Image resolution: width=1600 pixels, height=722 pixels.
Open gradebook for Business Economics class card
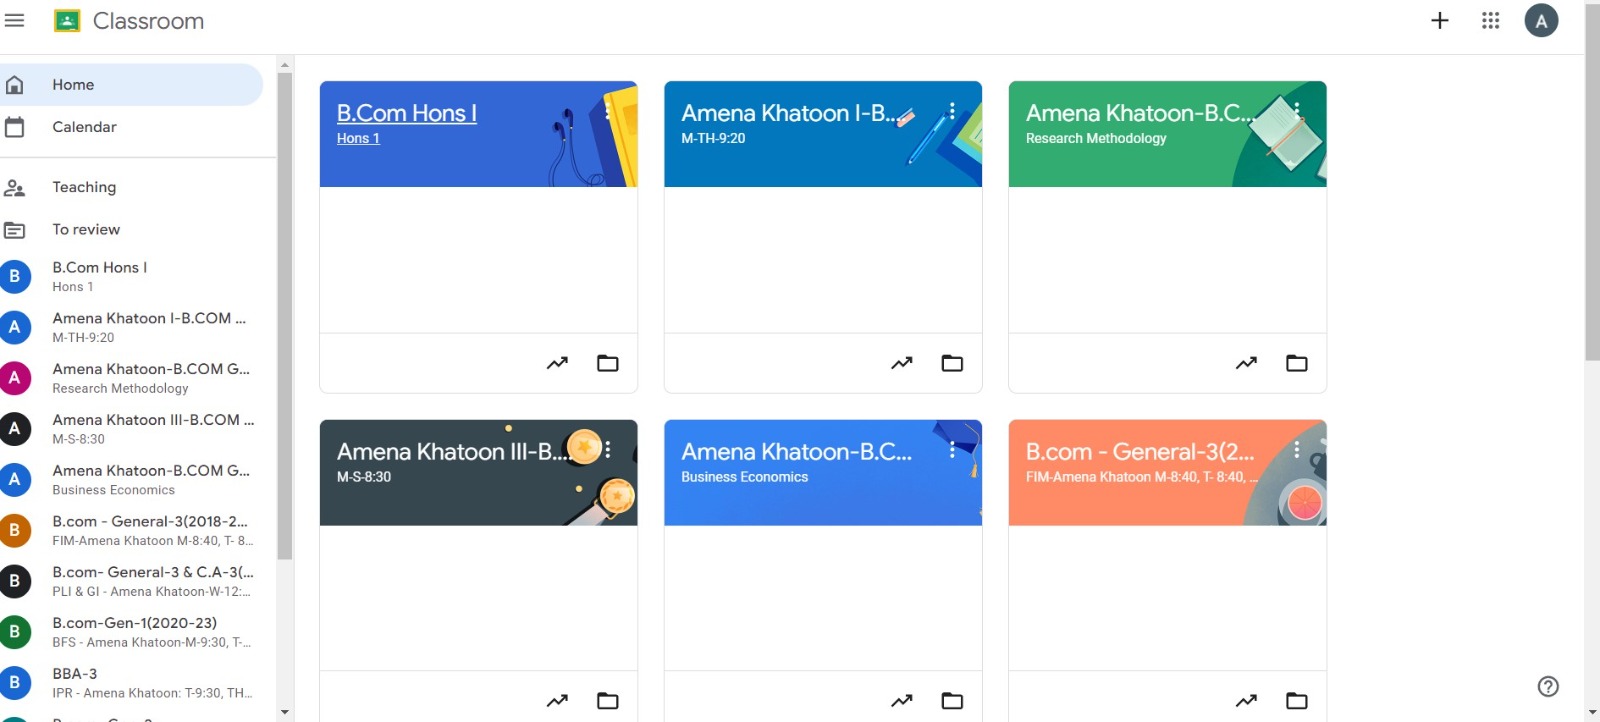click(901, 701)
